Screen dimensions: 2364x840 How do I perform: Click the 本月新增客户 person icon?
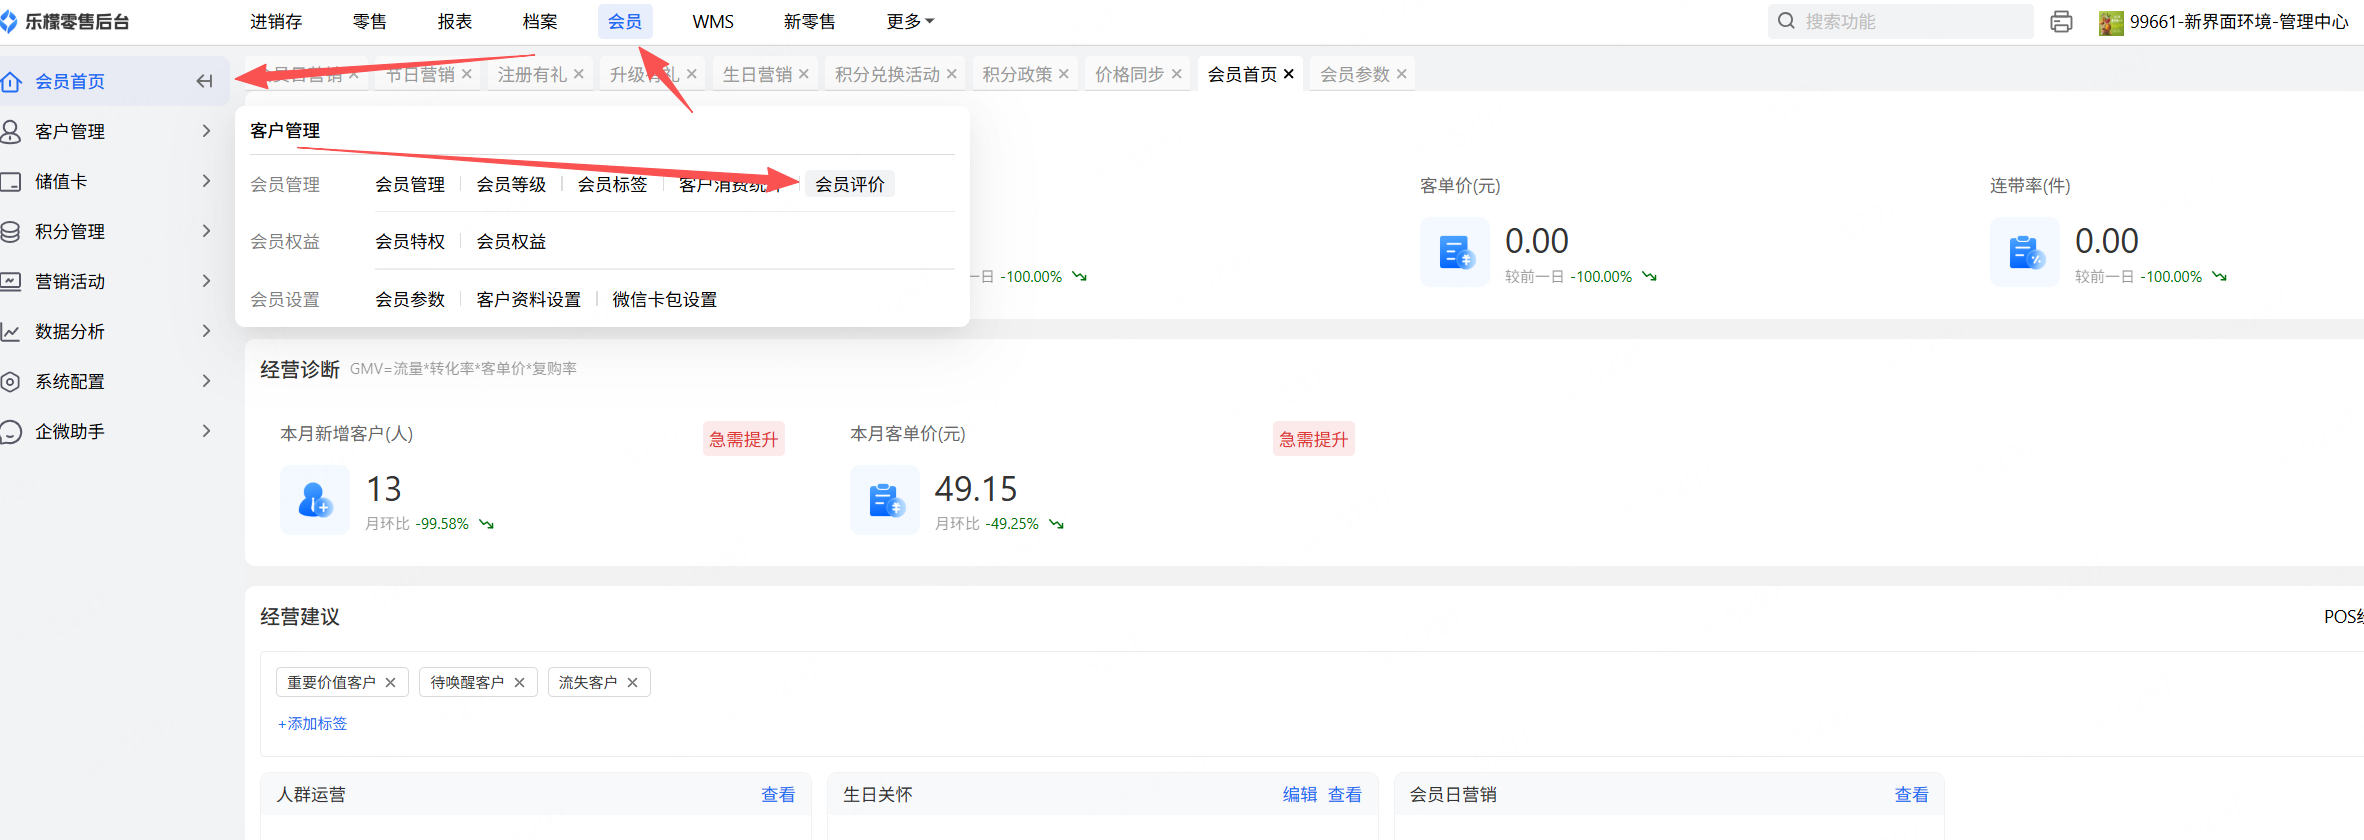315,499
